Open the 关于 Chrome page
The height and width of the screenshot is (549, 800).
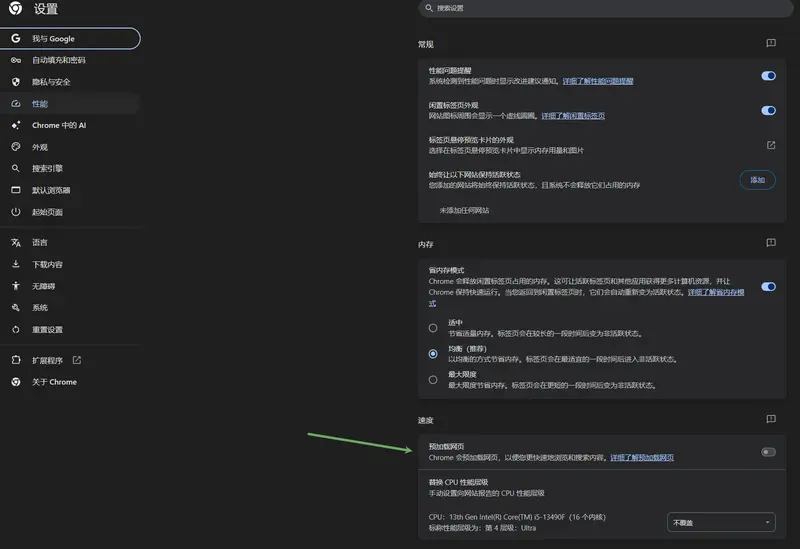point(70,382)
